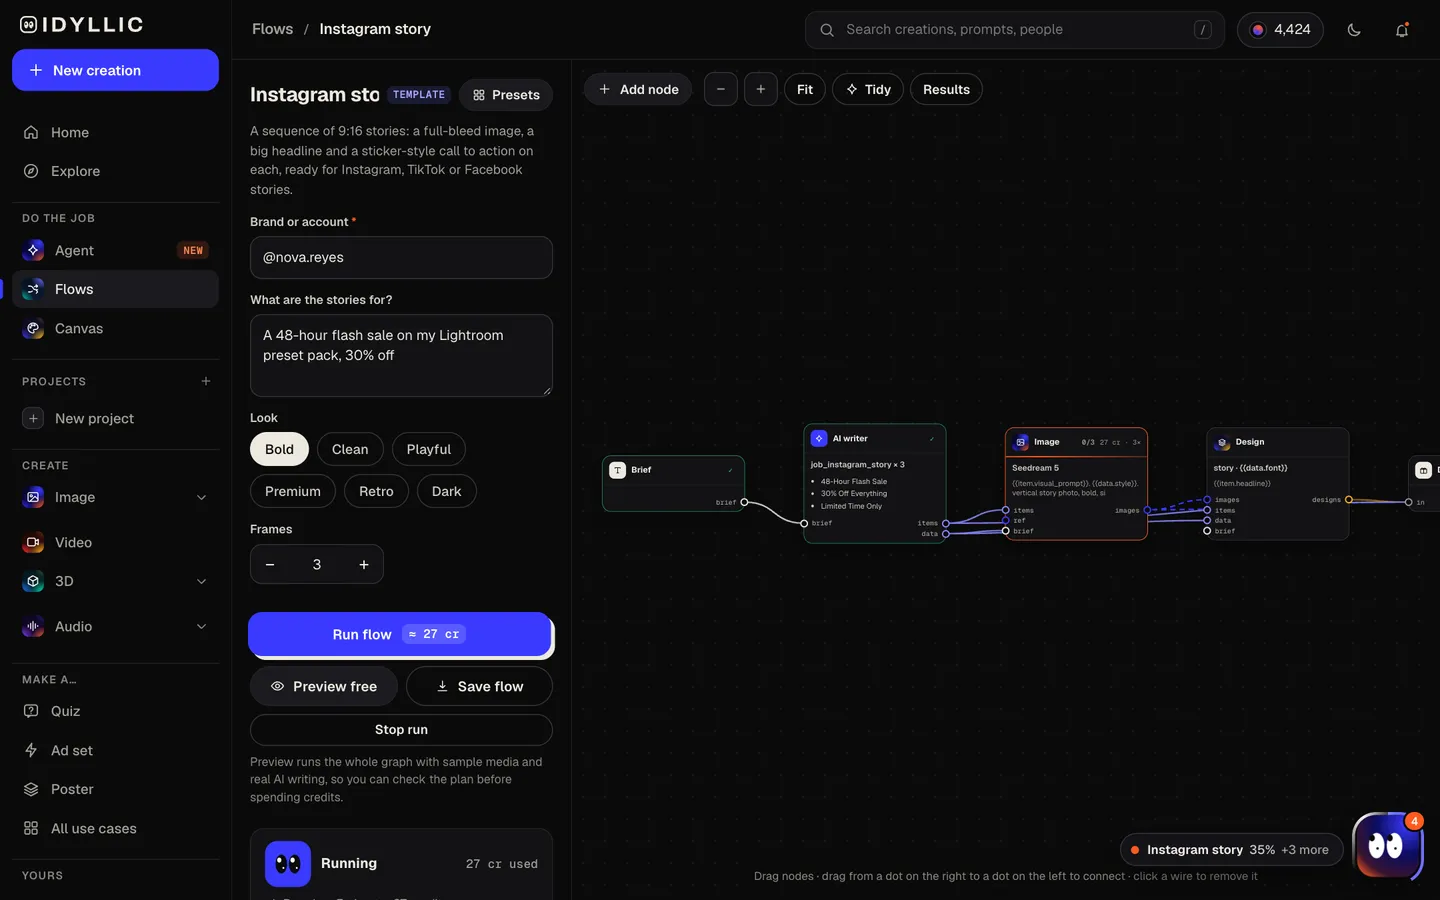
Task: Open Explore in the sidebar
Action: click(x=115, y=171)
